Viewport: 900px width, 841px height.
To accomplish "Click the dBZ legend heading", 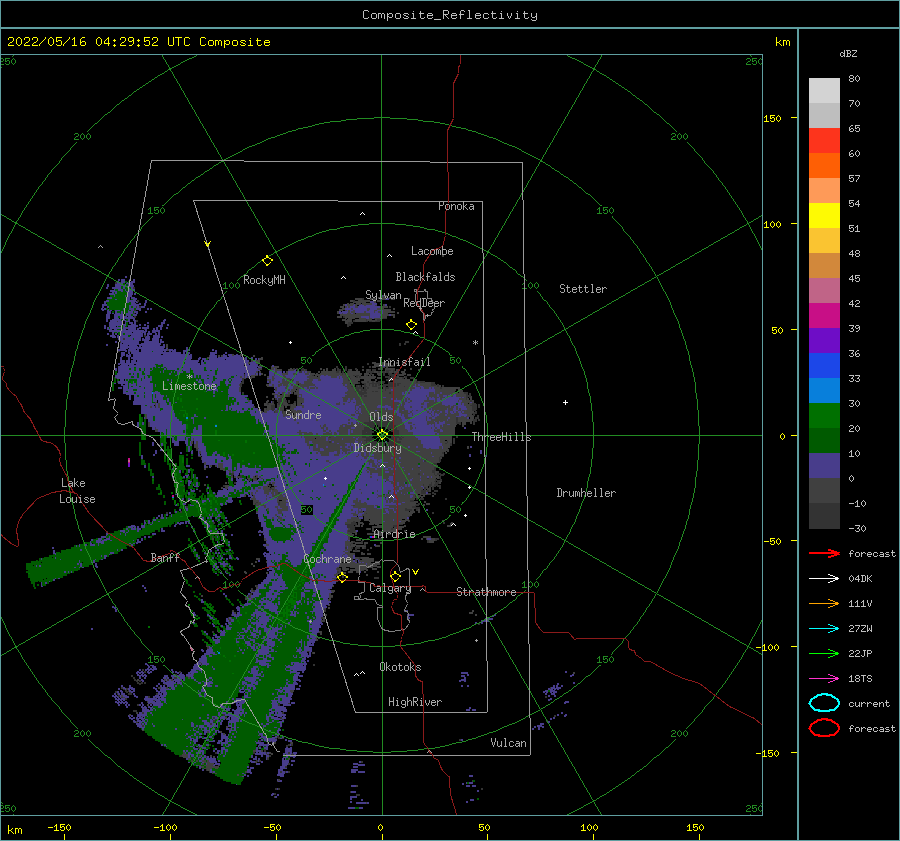I will click(848, 53).
